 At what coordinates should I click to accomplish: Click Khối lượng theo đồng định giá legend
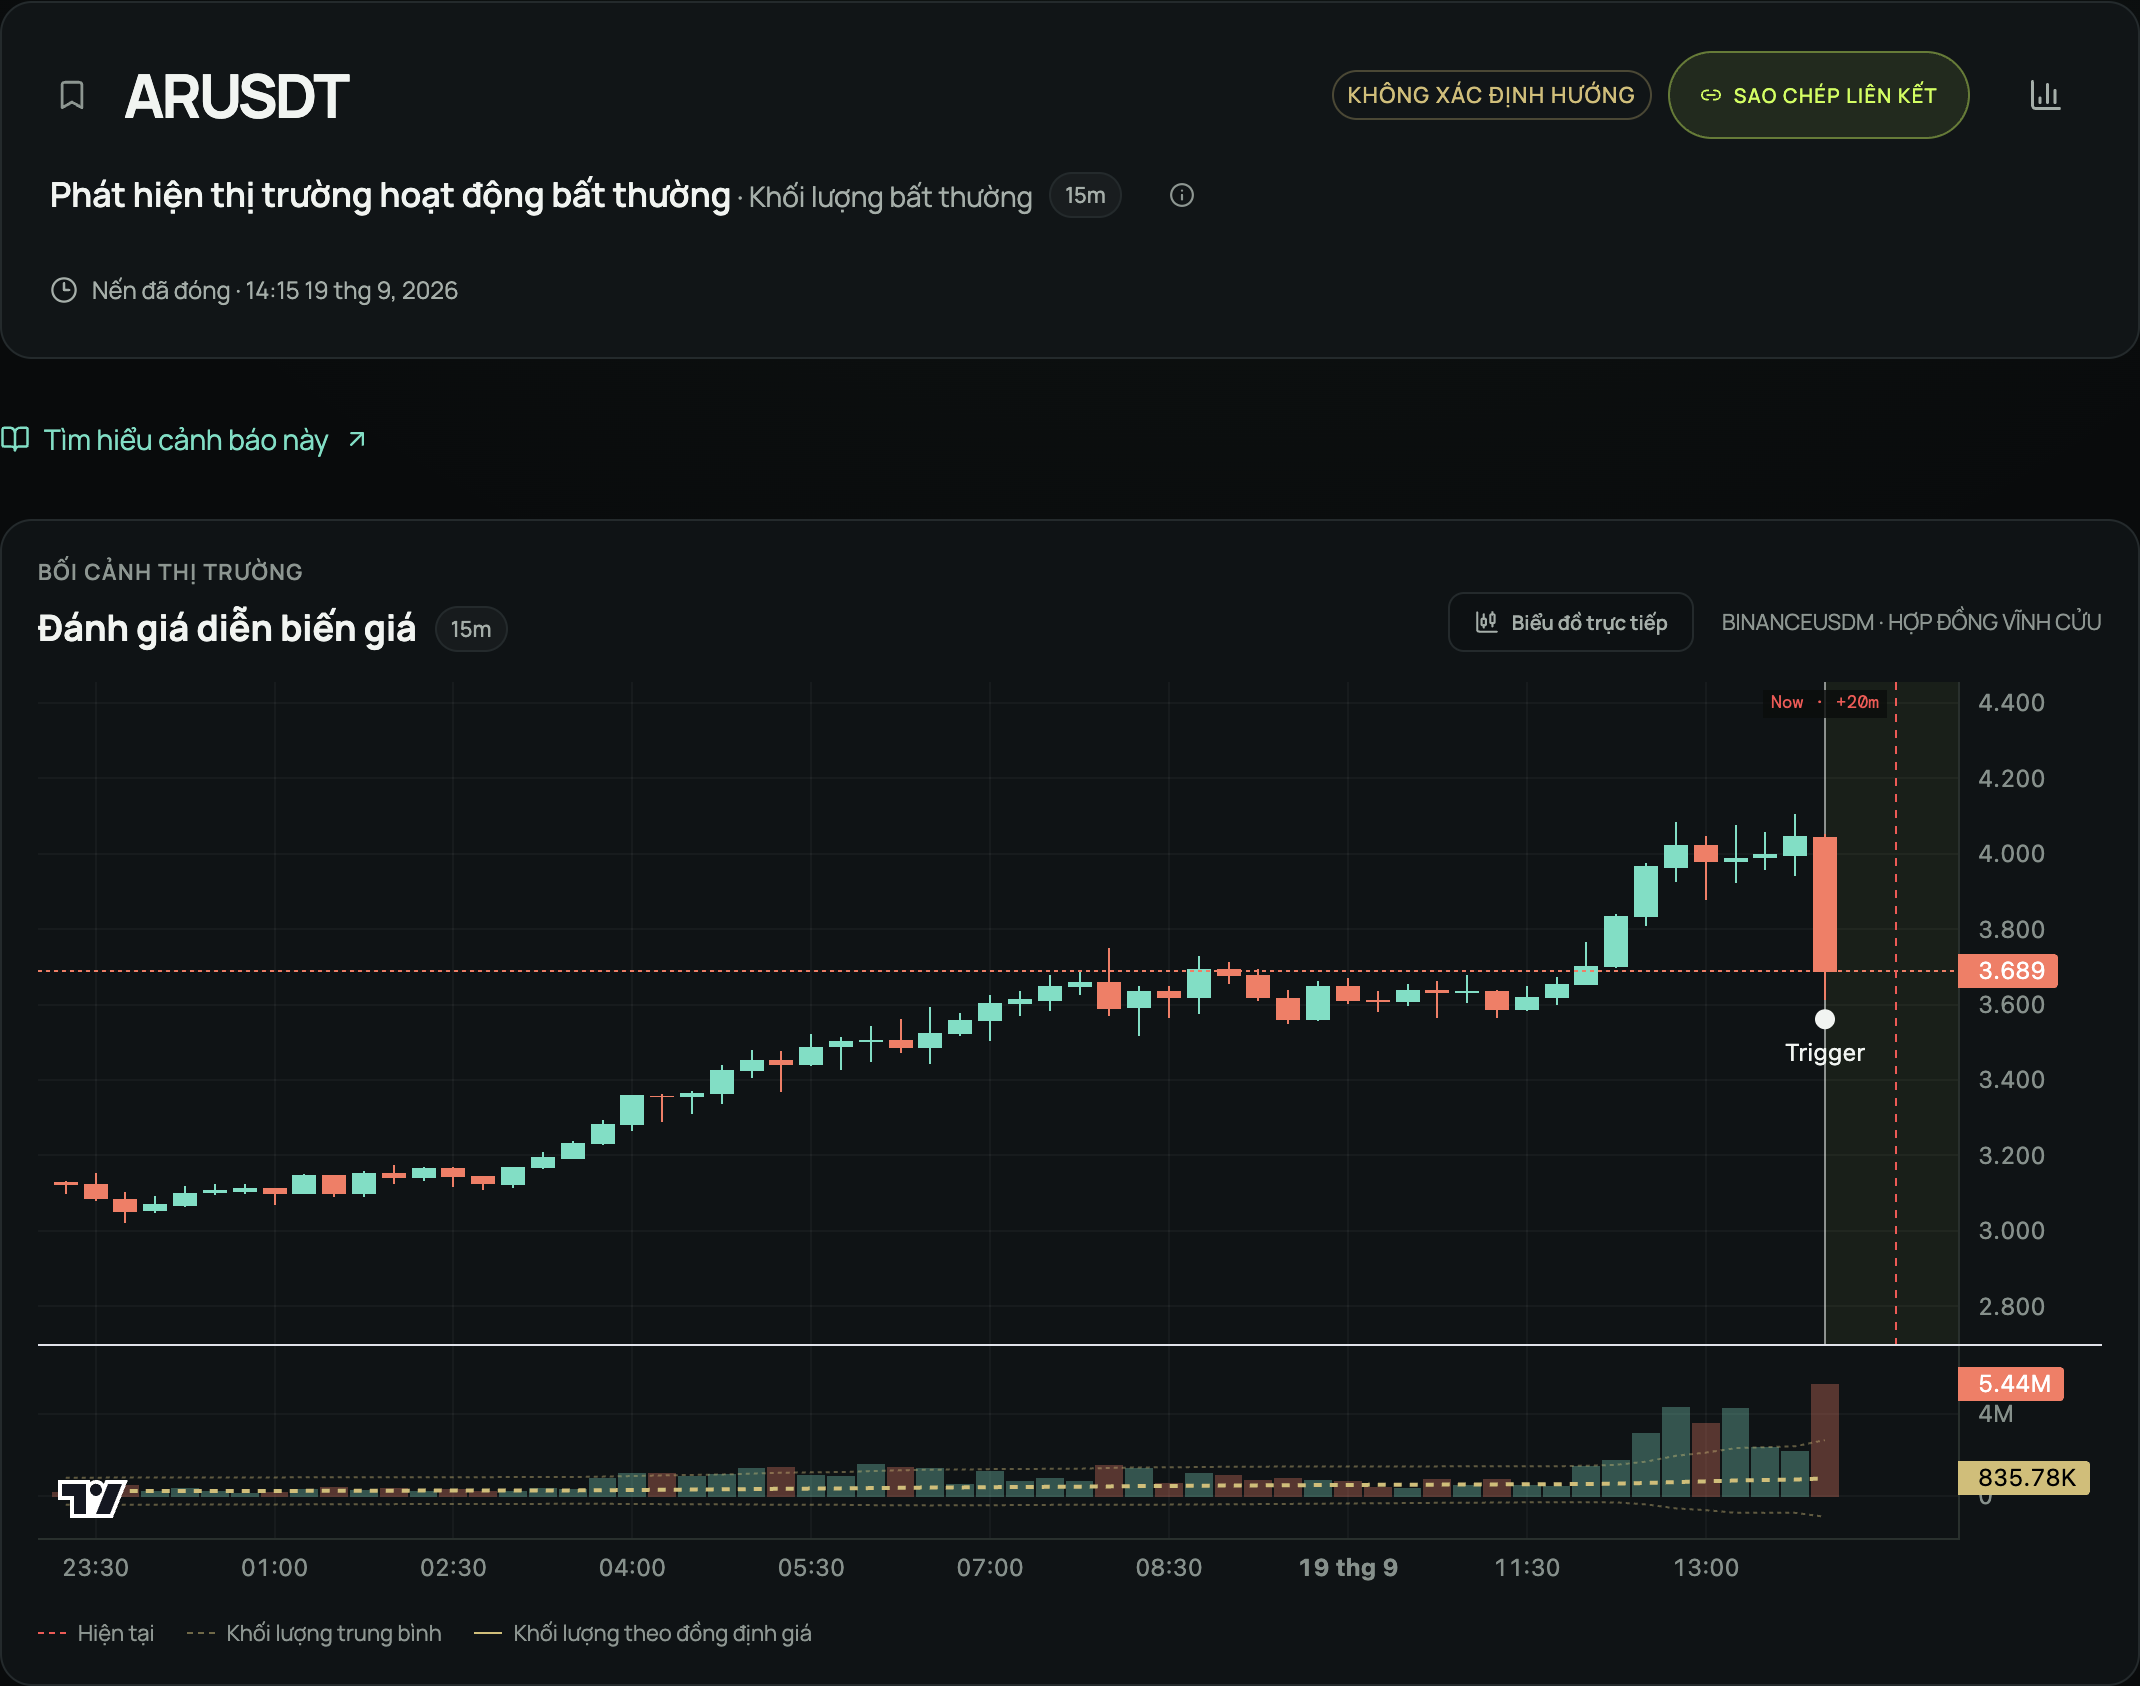tap(643, 1633)
